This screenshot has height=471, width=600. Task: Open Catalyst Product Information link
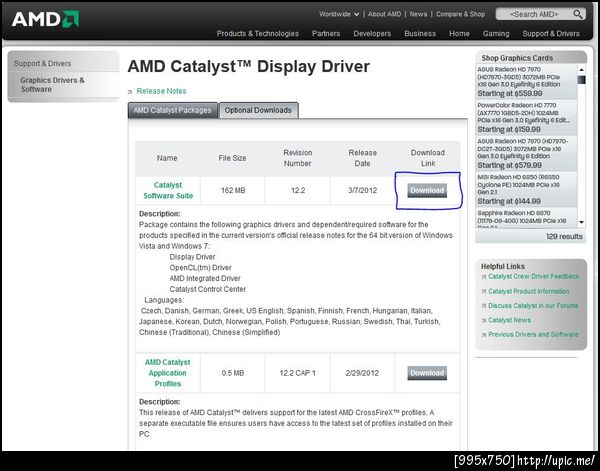(x=528, y=291)
